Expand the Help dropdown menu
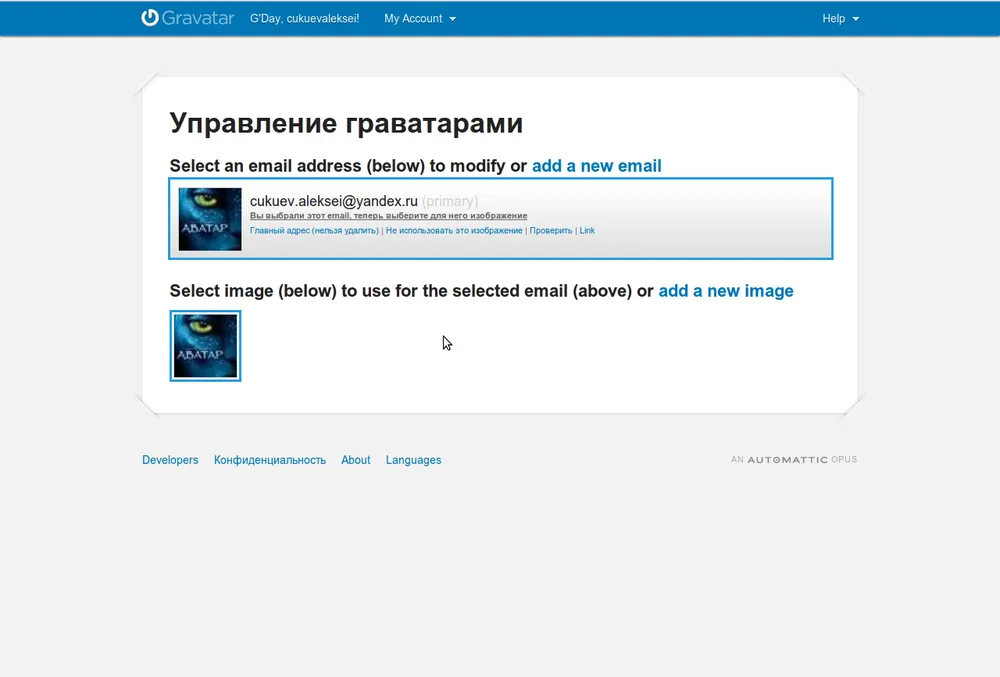This screenshot has width=1000, height=677. pos(840,19)
